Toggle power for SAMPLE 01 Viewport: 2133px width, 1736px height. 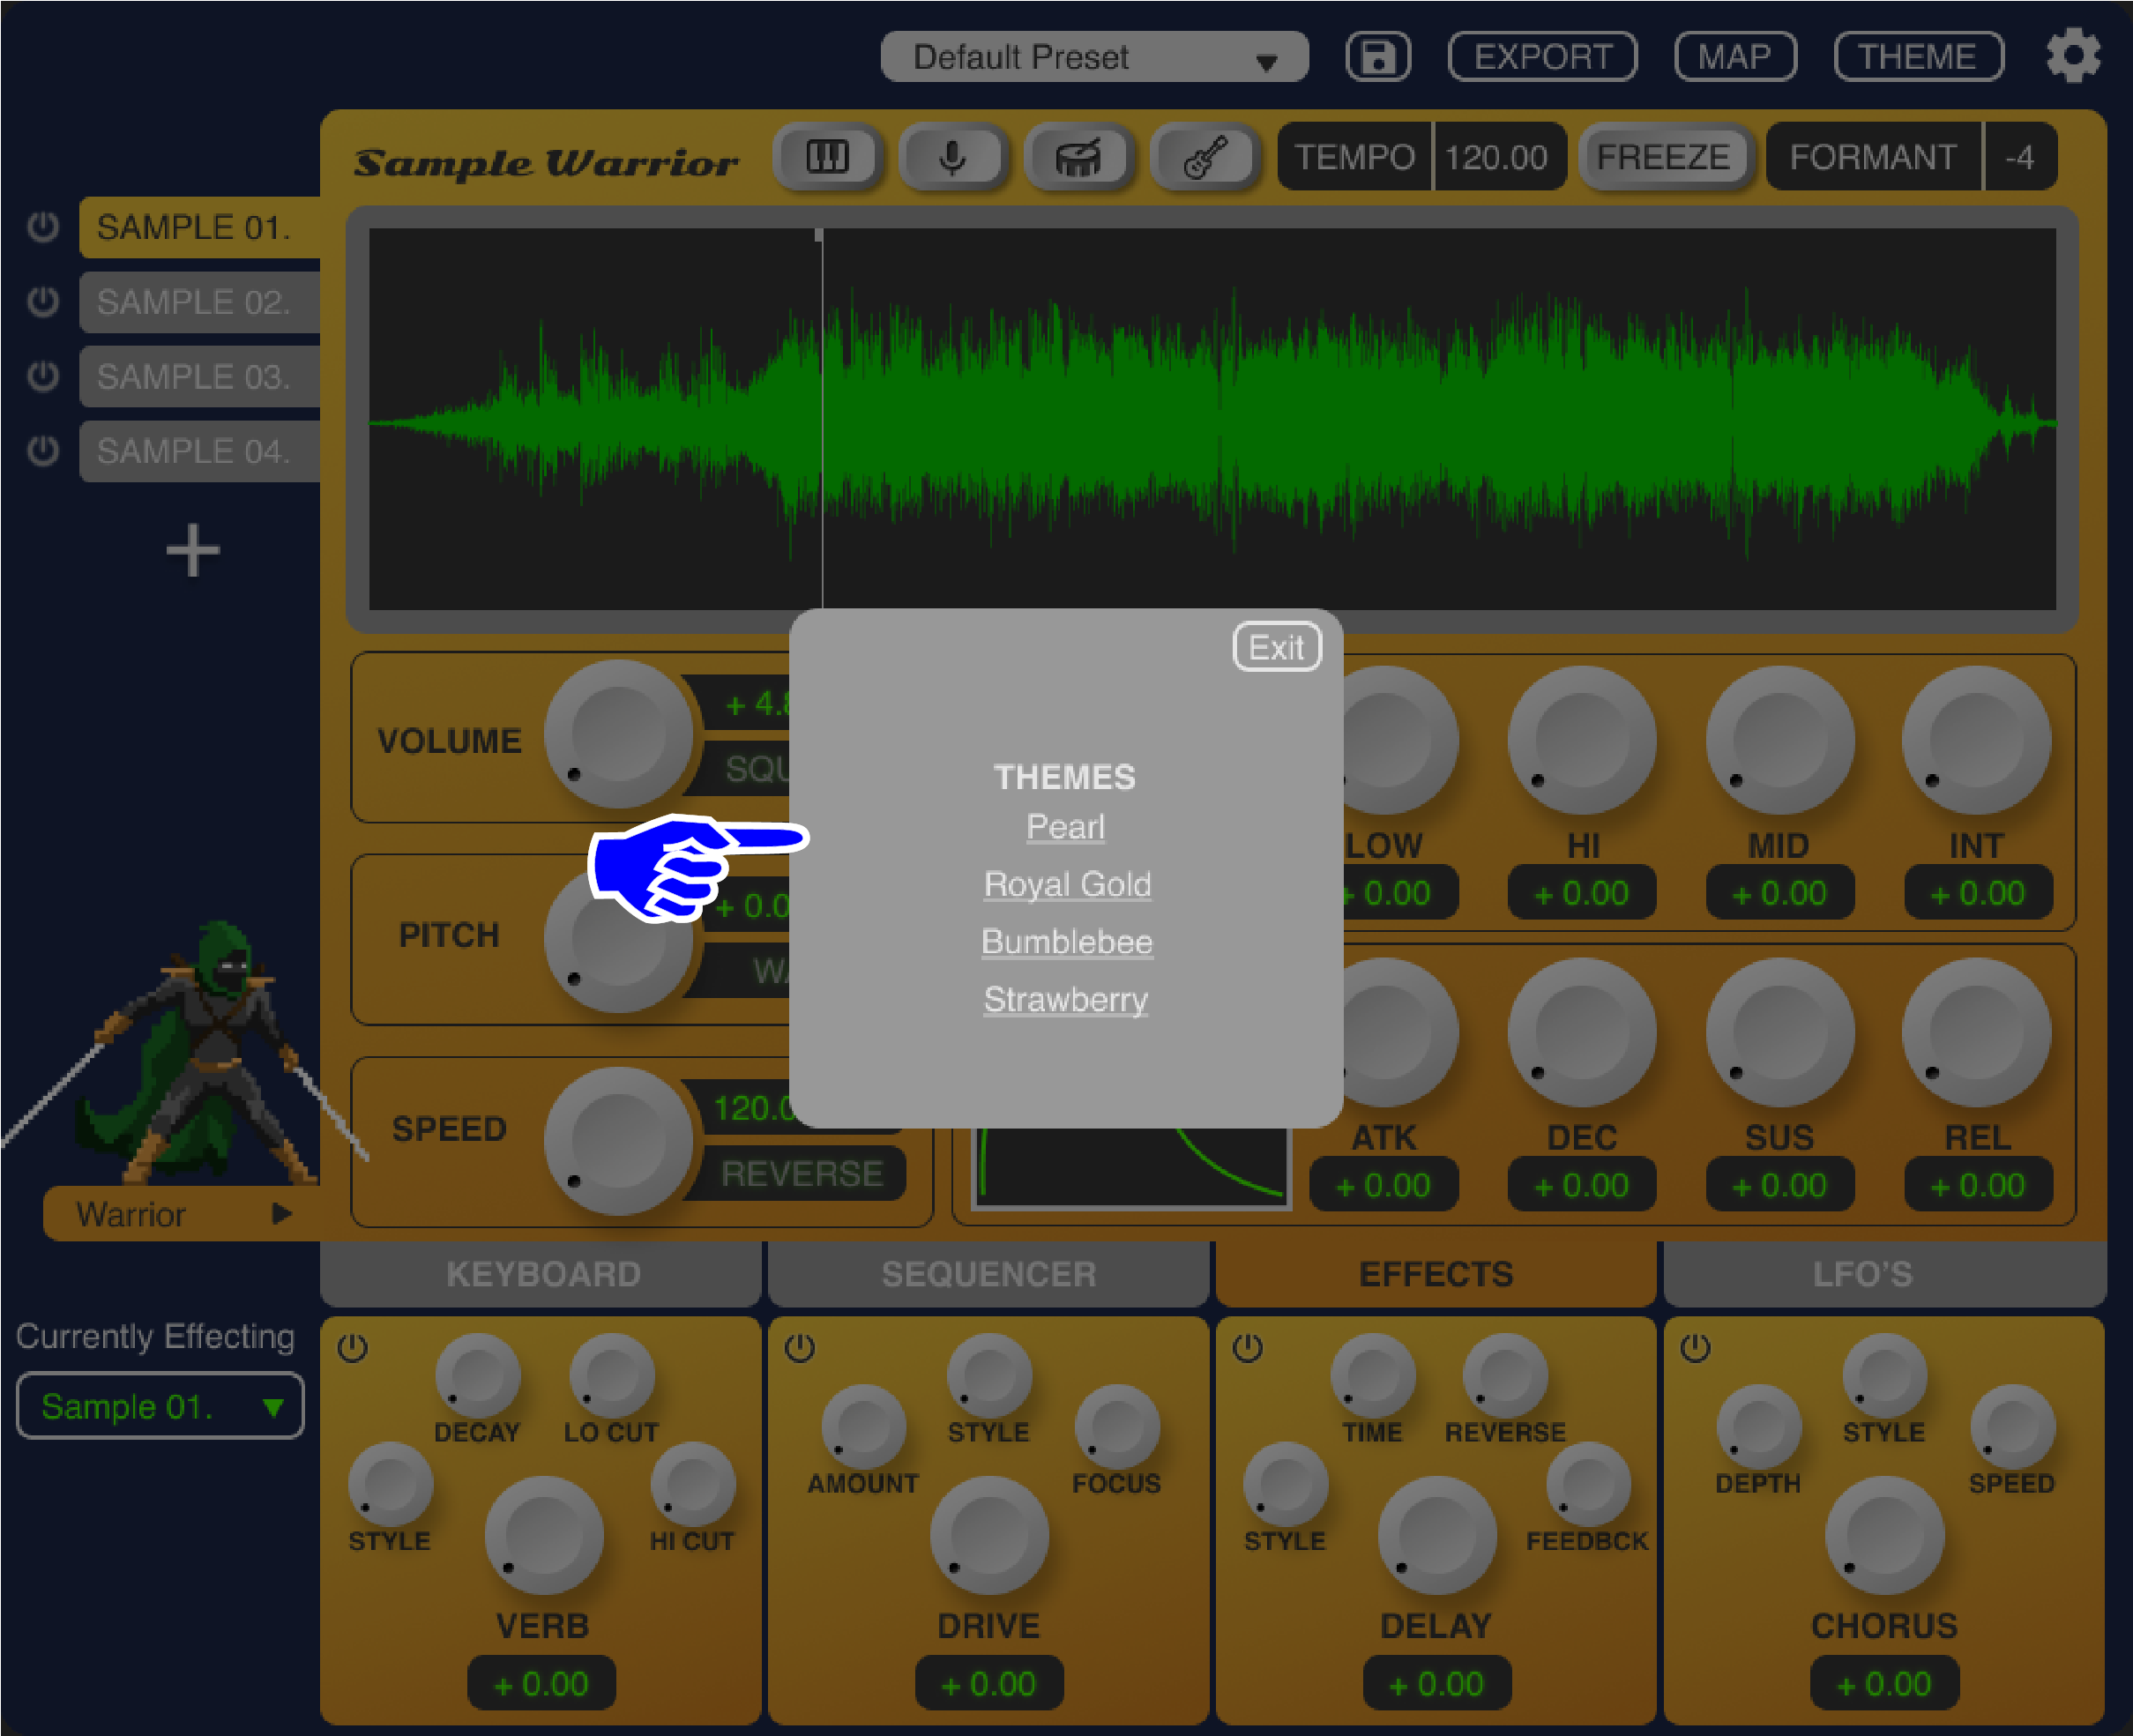[43, 227]
